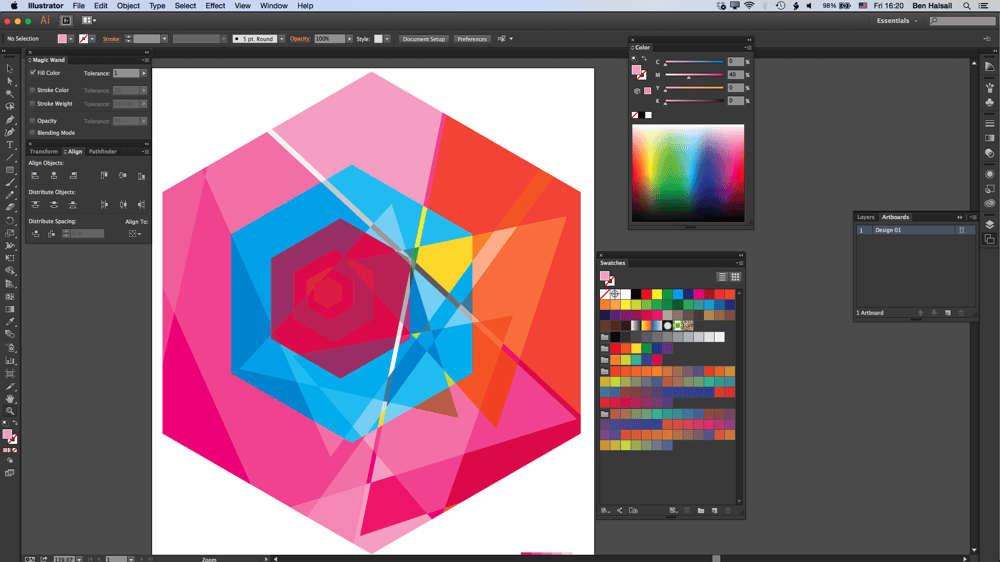Open stroke weight dropdown in control bar

tap(165, 39)
